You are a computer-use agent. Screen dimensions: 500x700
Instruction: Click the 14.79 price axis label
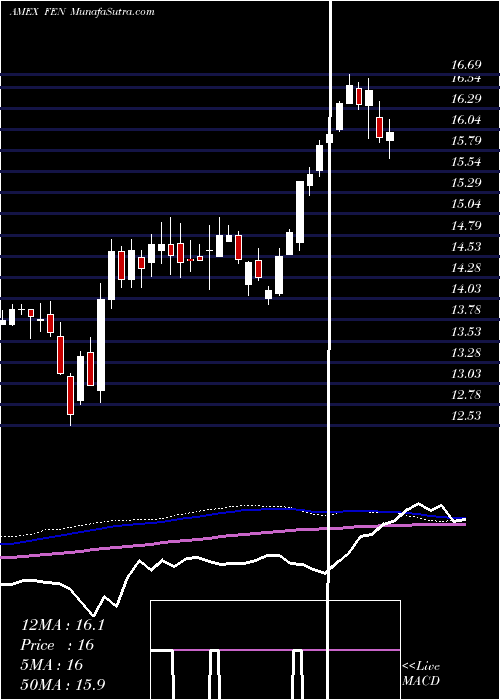point(466,226)
